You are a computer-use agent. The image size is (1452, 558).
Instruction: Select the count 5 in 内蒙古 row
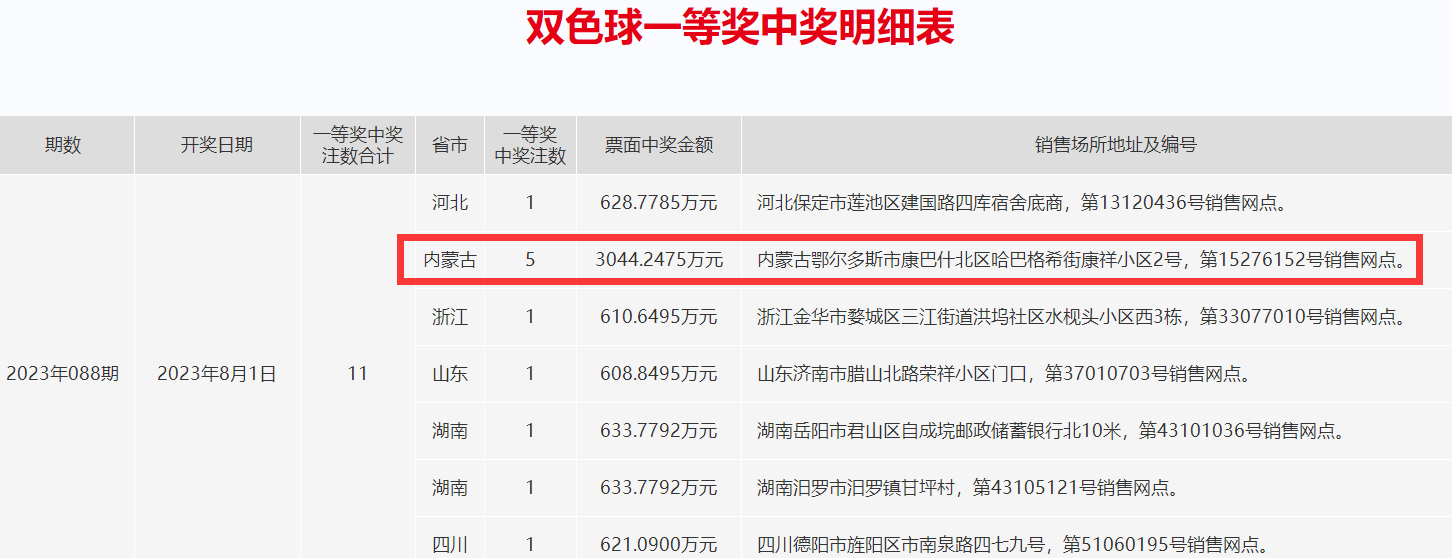click(x=530, y=260)
